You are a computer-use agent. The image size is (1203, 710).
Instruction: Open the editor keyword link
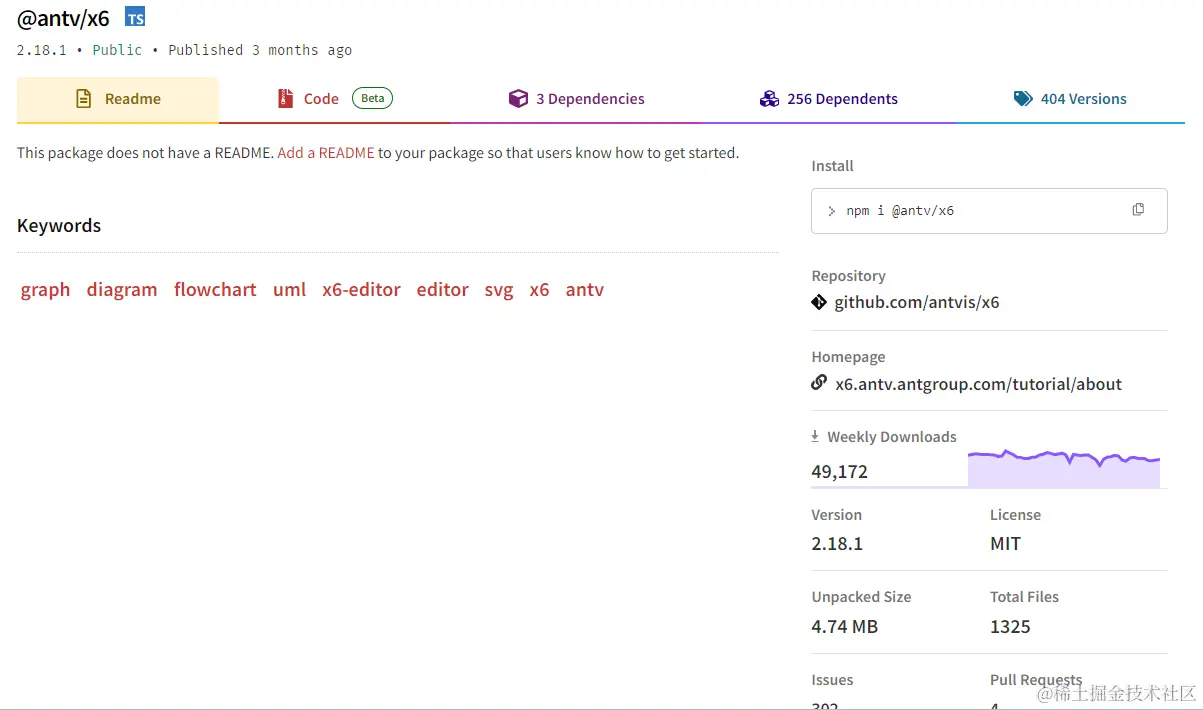point(443,290)
